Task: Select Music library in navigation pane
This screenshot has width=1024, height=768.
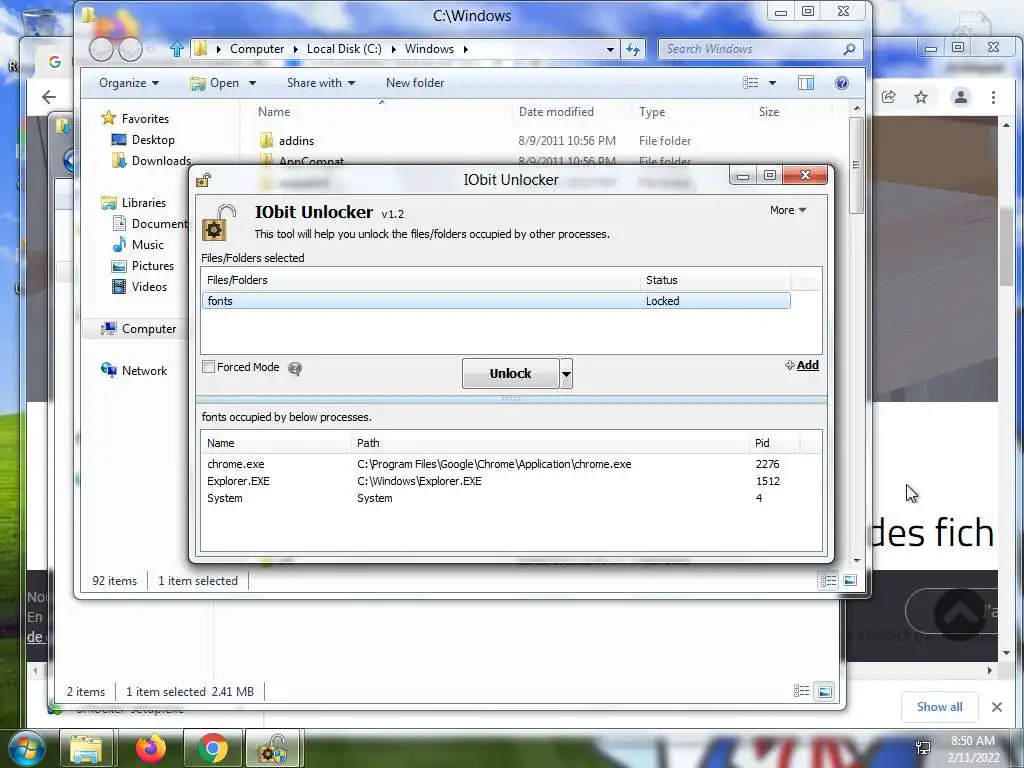Action: point(148,245)
